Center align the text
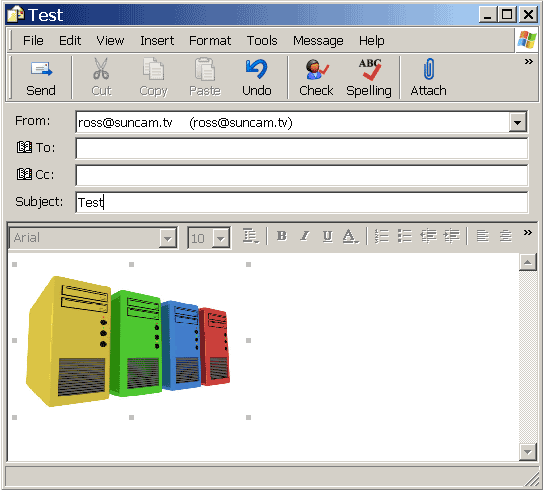This screenshot has height=490, width=543. click(506, 236)
